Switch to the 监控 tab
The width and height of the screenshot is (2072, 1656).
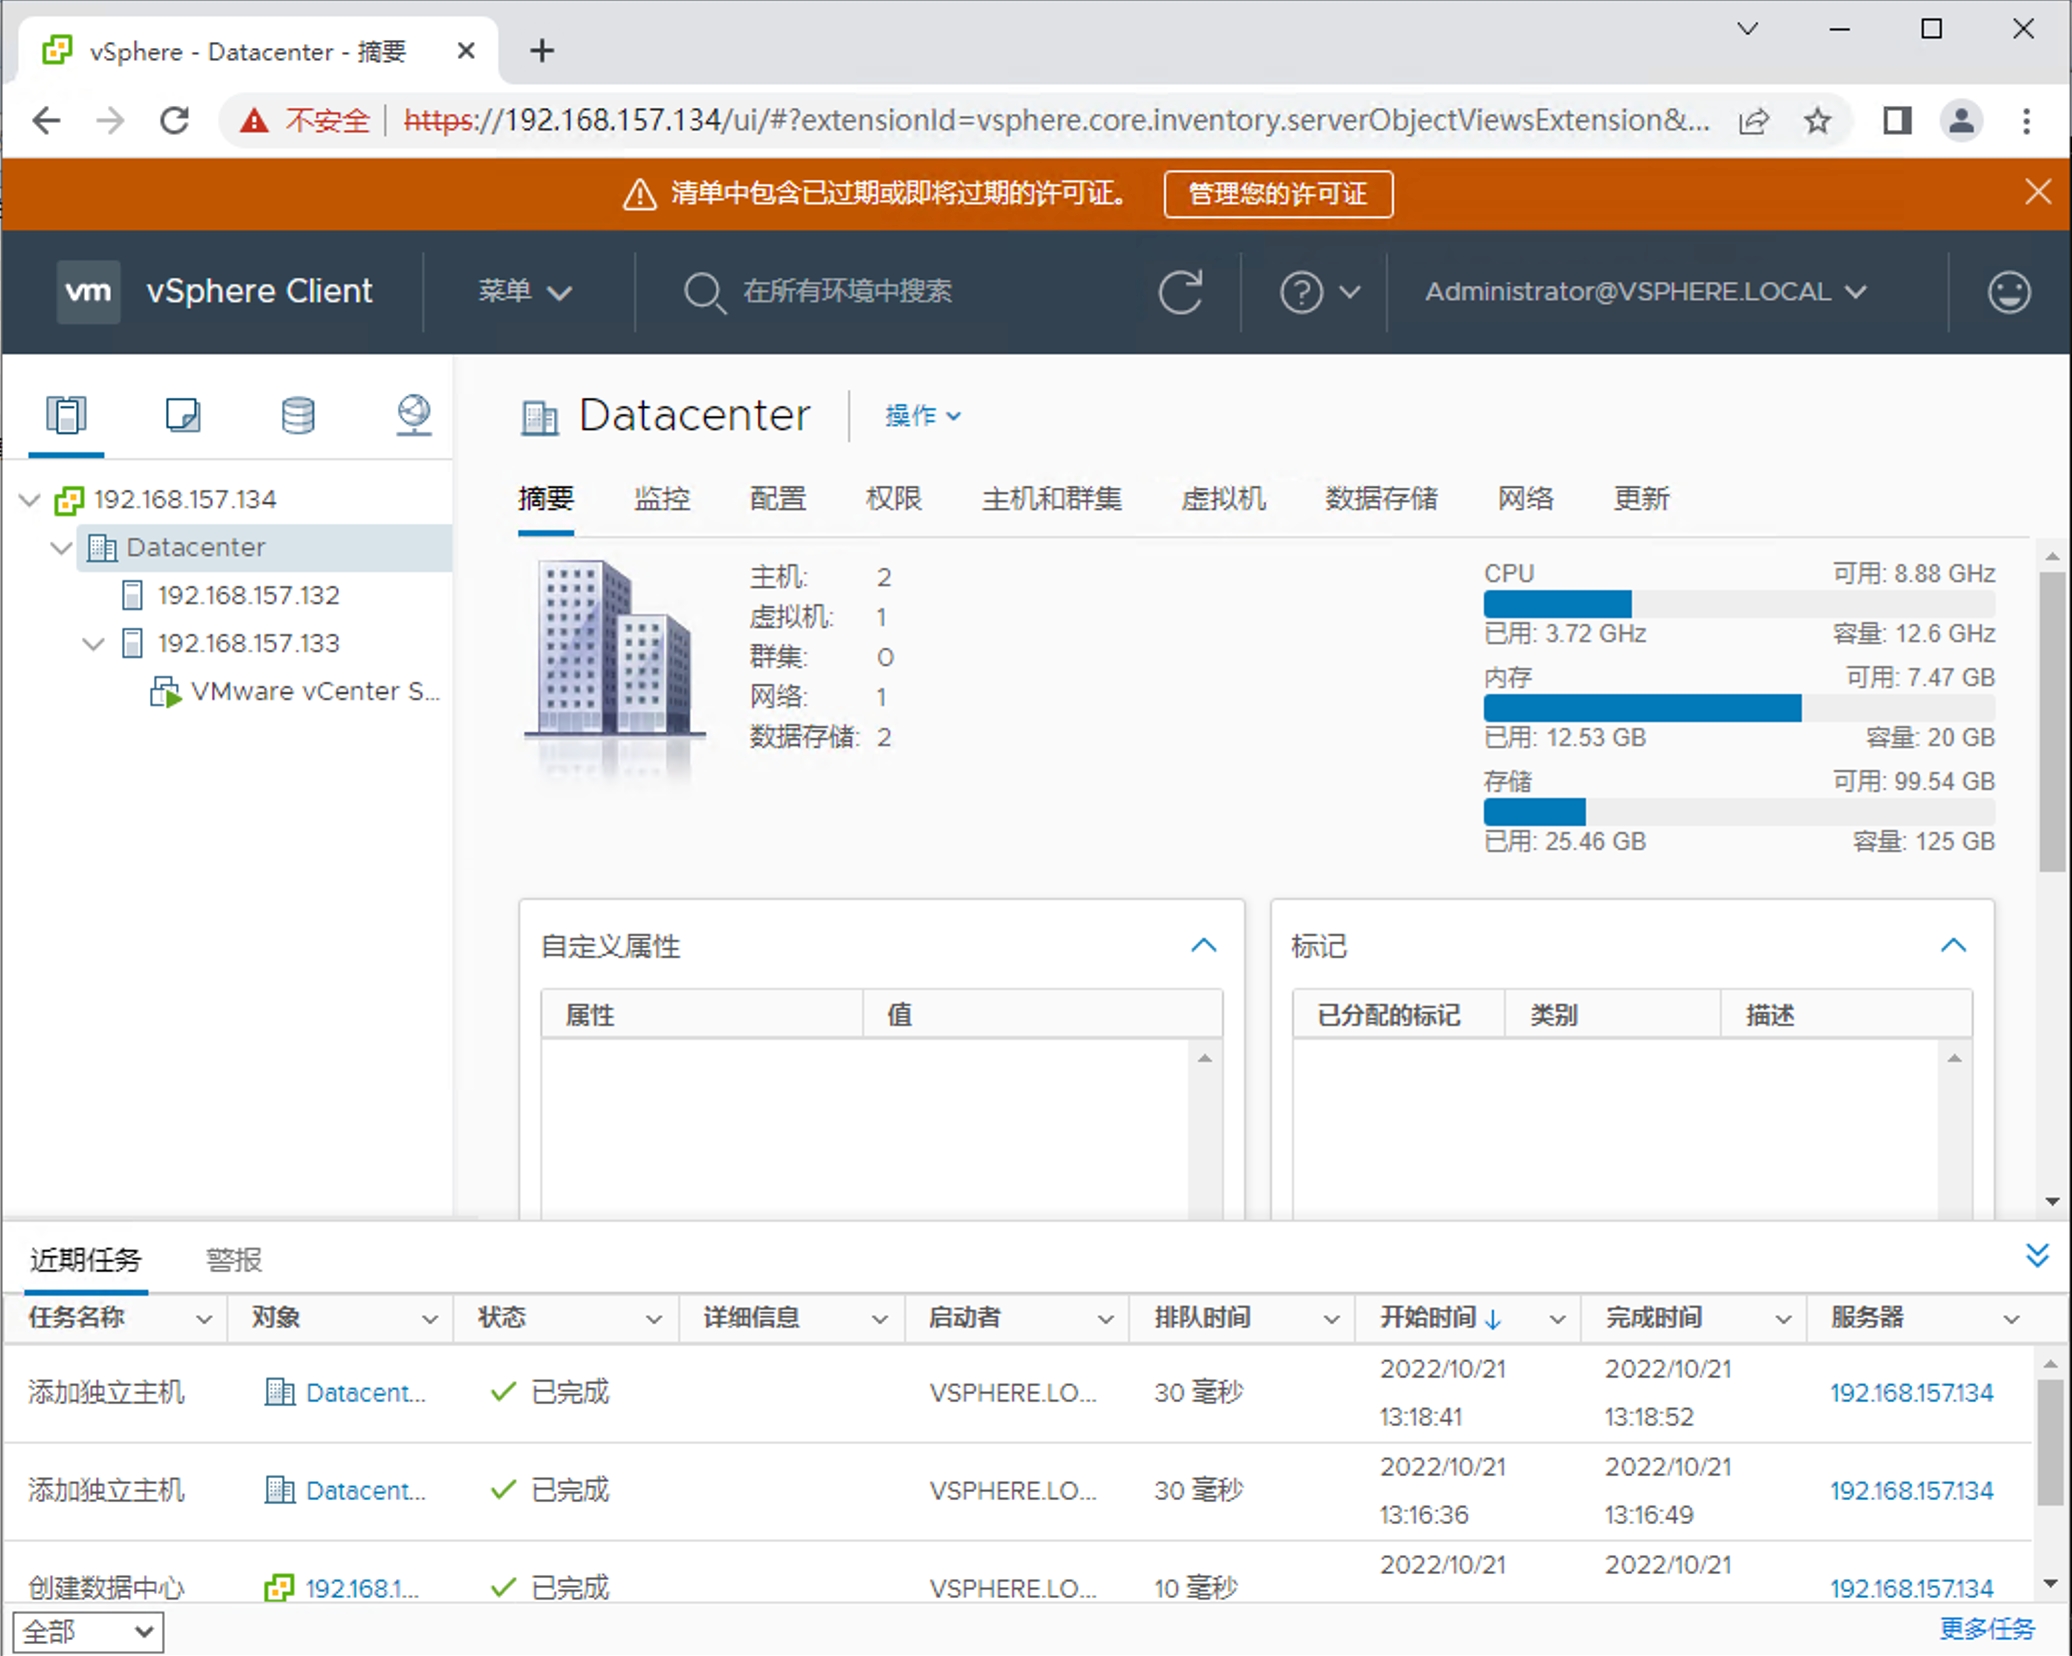pos(661,498)
